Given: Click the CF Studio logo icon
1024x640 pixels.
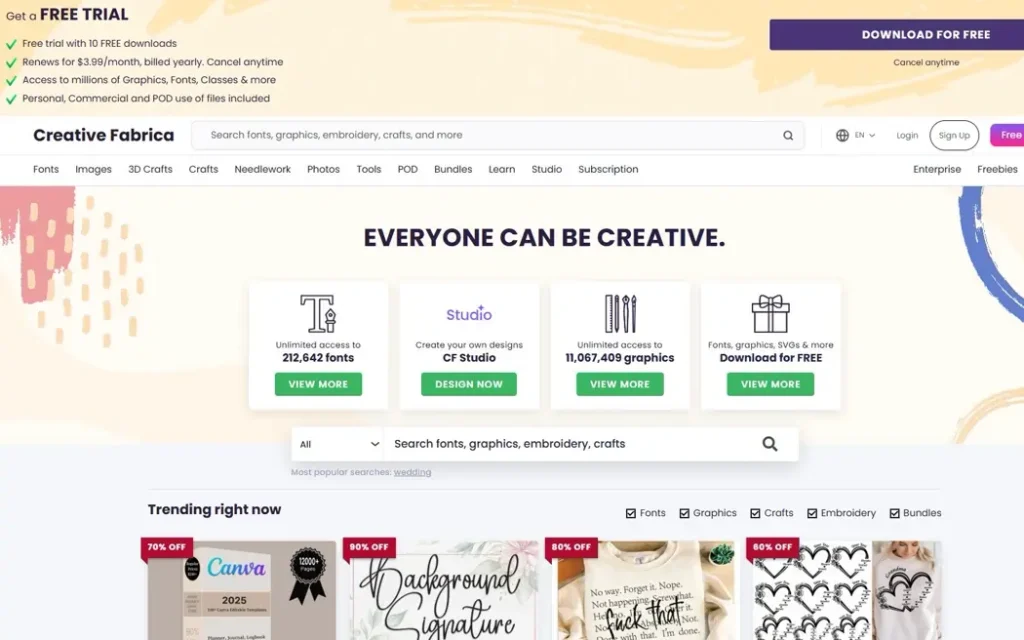Looking at the screenshot, I should pos(469,313).
